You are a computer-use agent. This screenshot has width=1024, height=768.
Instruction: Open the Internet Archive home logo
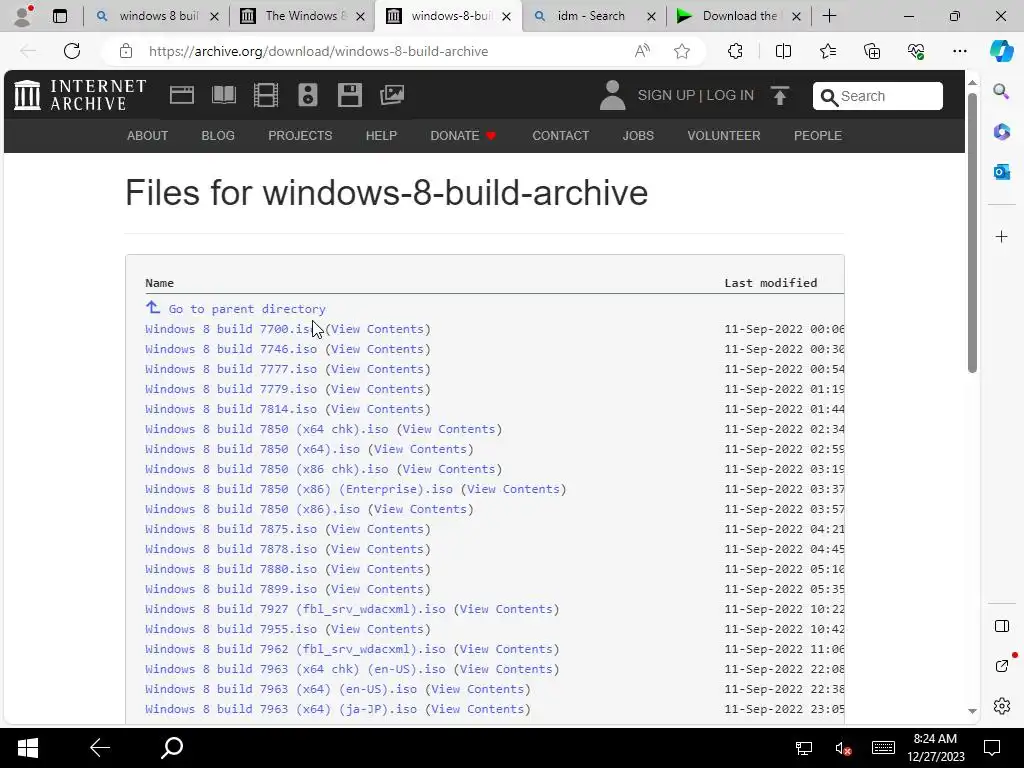coord(80,95)
